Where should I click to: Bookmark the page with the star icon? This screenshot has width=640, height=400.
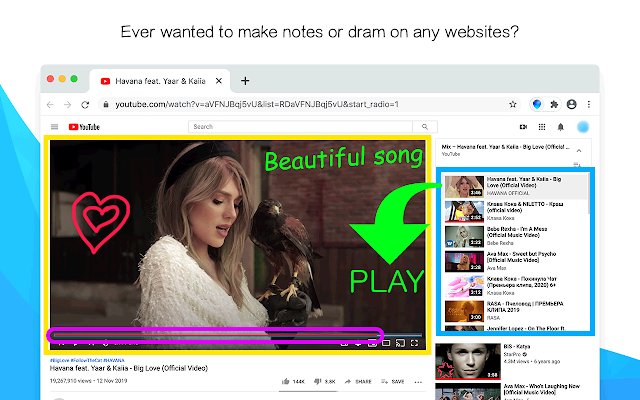[513, 104]
